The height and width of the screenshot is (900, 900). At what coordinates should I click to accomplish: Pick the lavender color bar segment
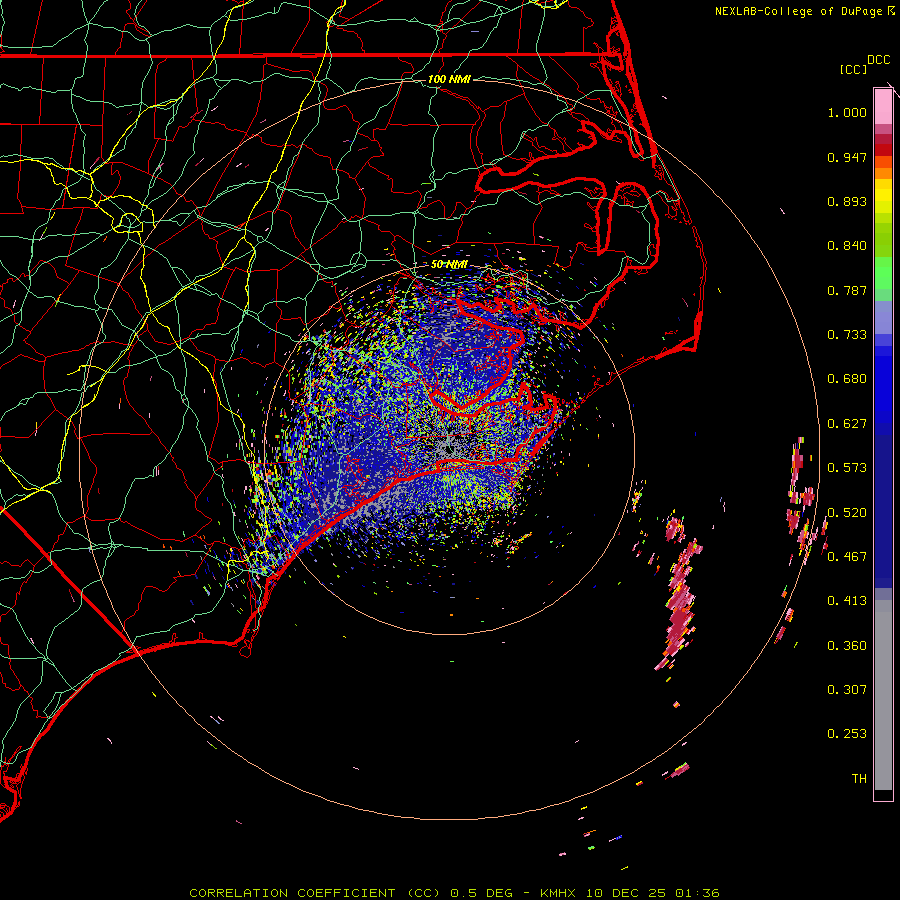coord(883,317)
